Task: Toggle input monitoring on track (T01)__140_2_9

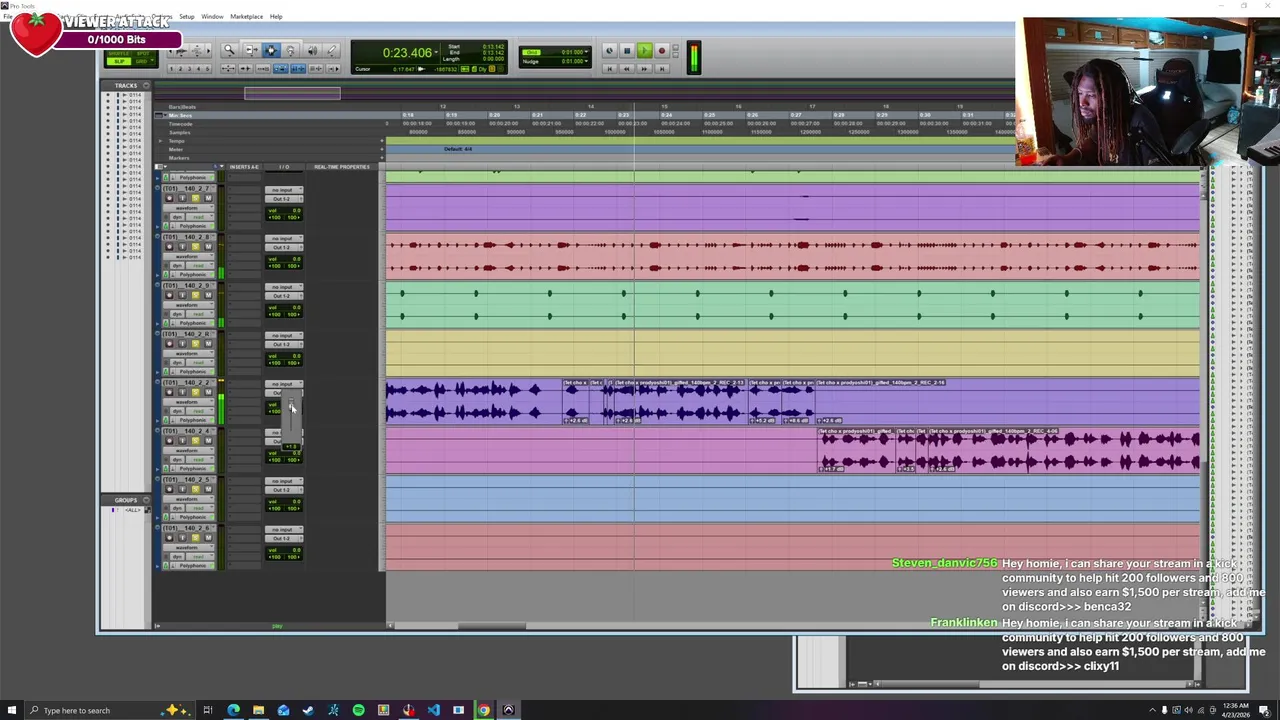Action: pyautogui.click(x=183, y=295)
